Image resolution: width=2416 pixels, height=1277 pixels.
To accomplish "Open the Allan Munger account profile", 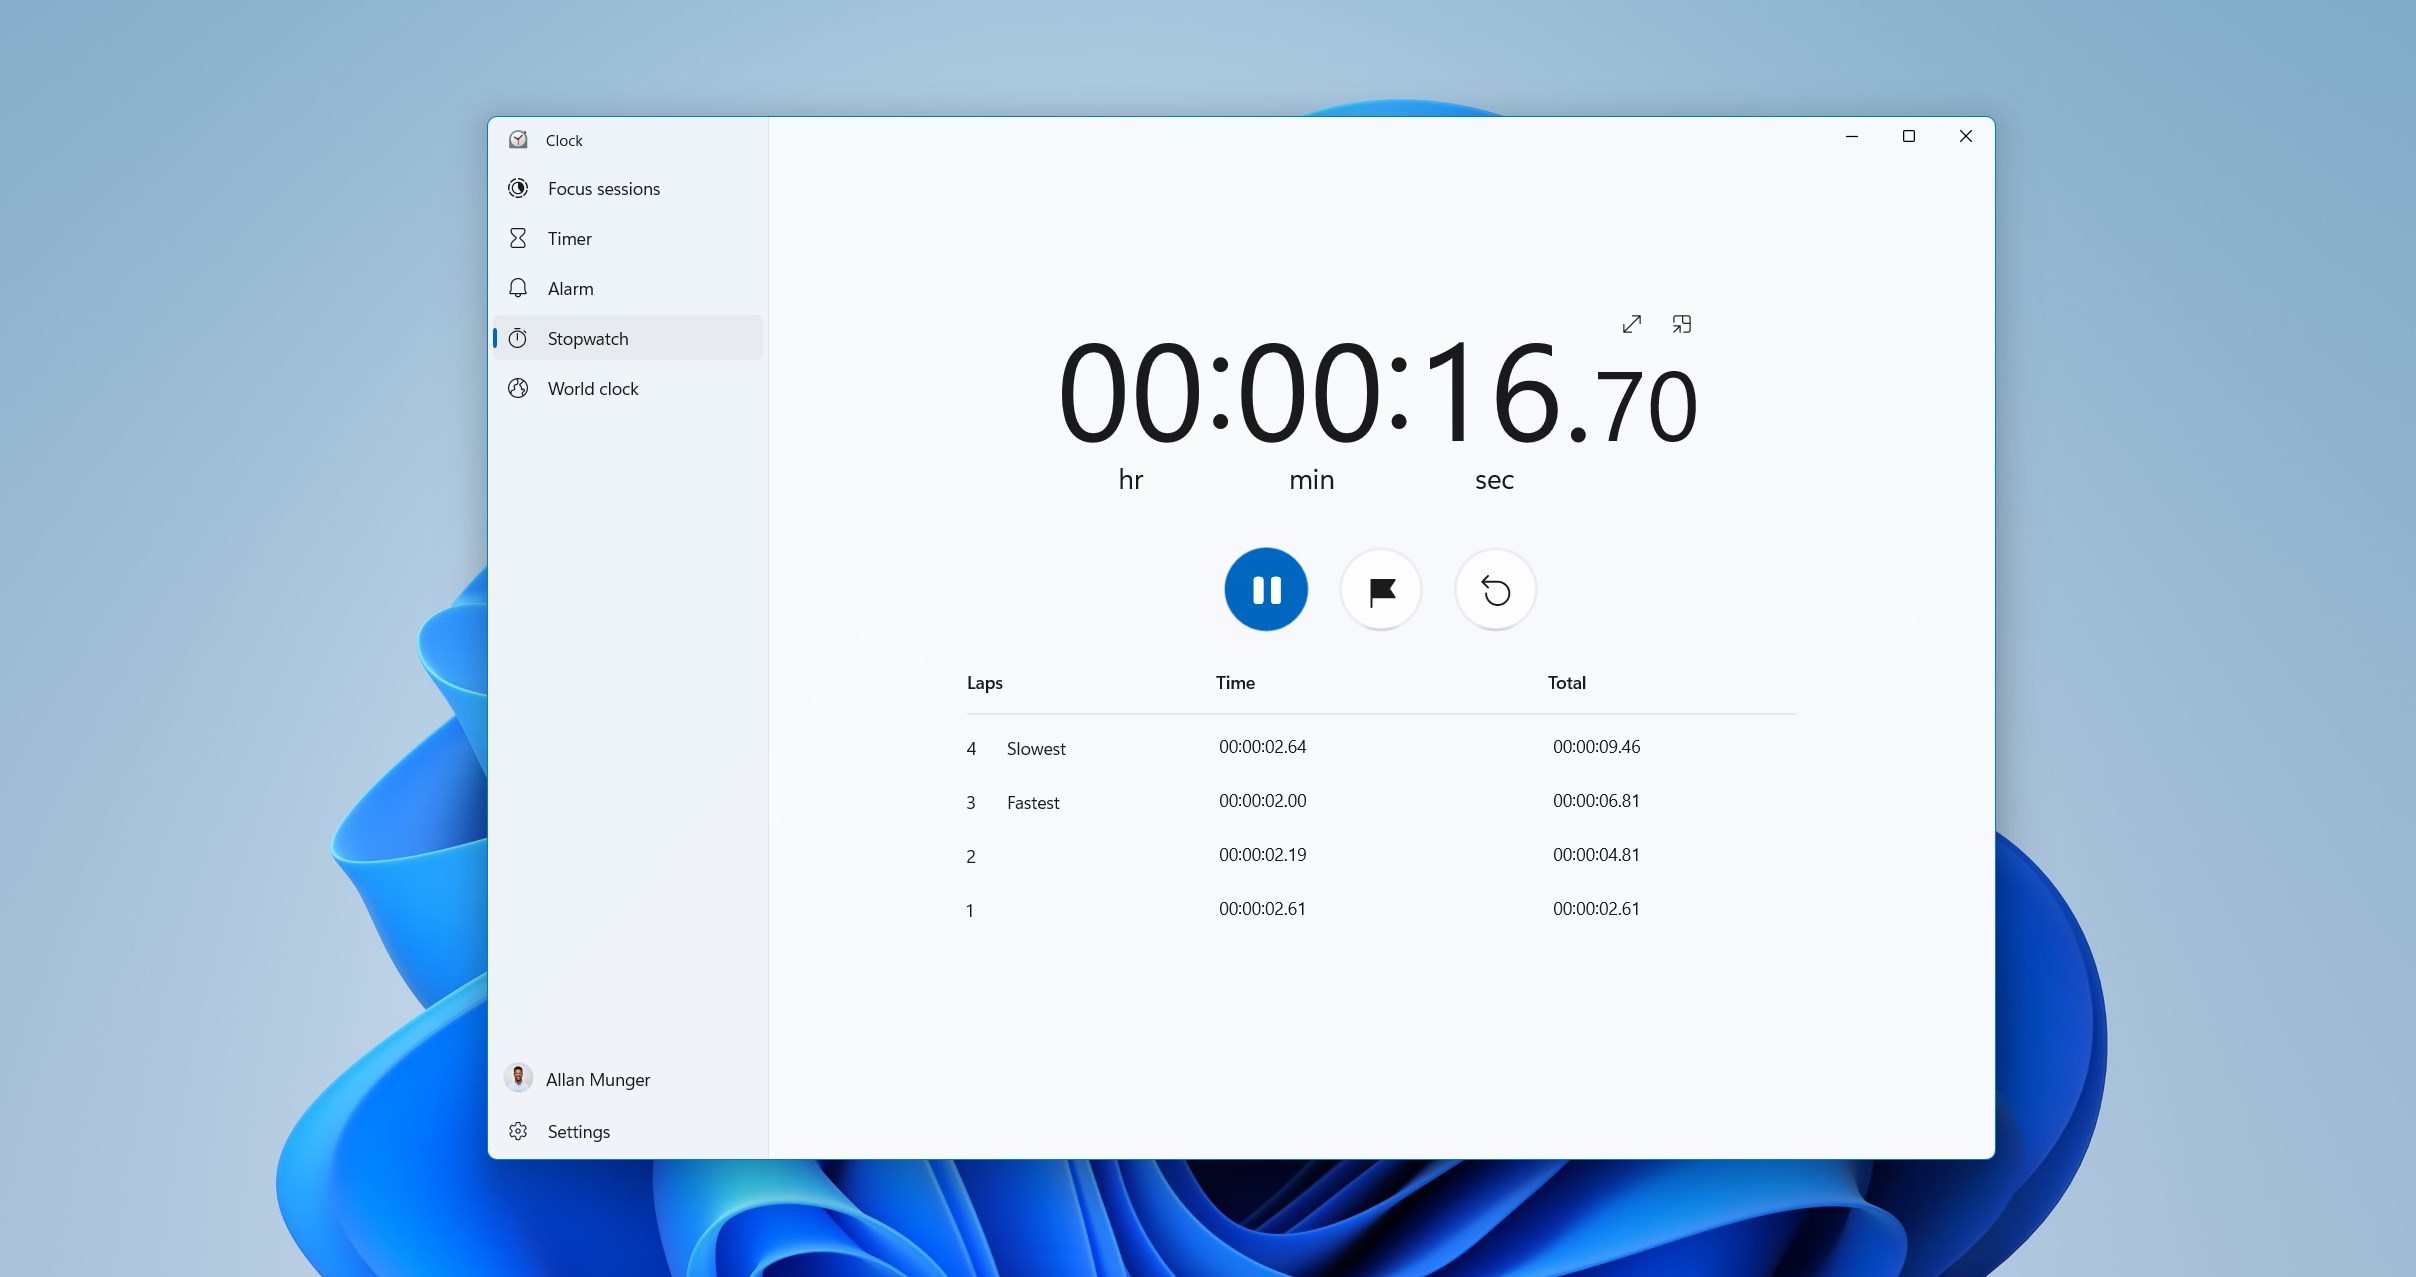I will coord(597,1078).
